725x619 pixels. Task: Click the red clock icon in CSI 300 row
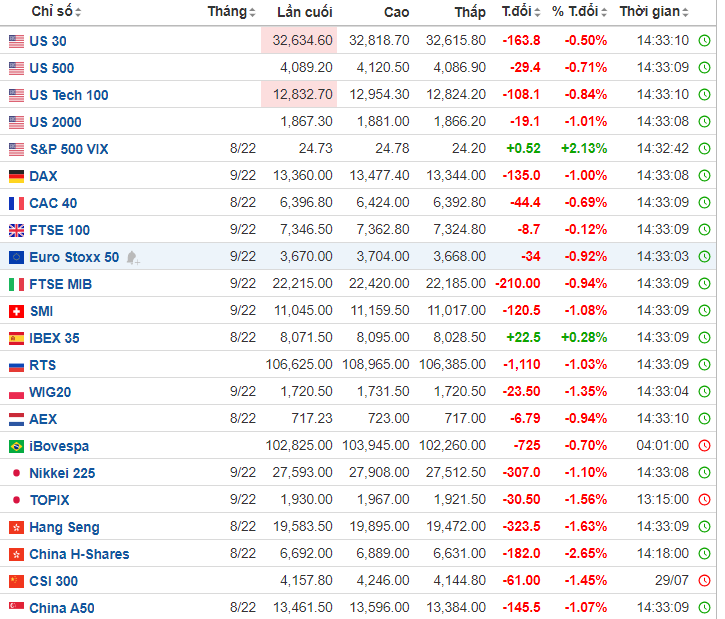(704, 581)
